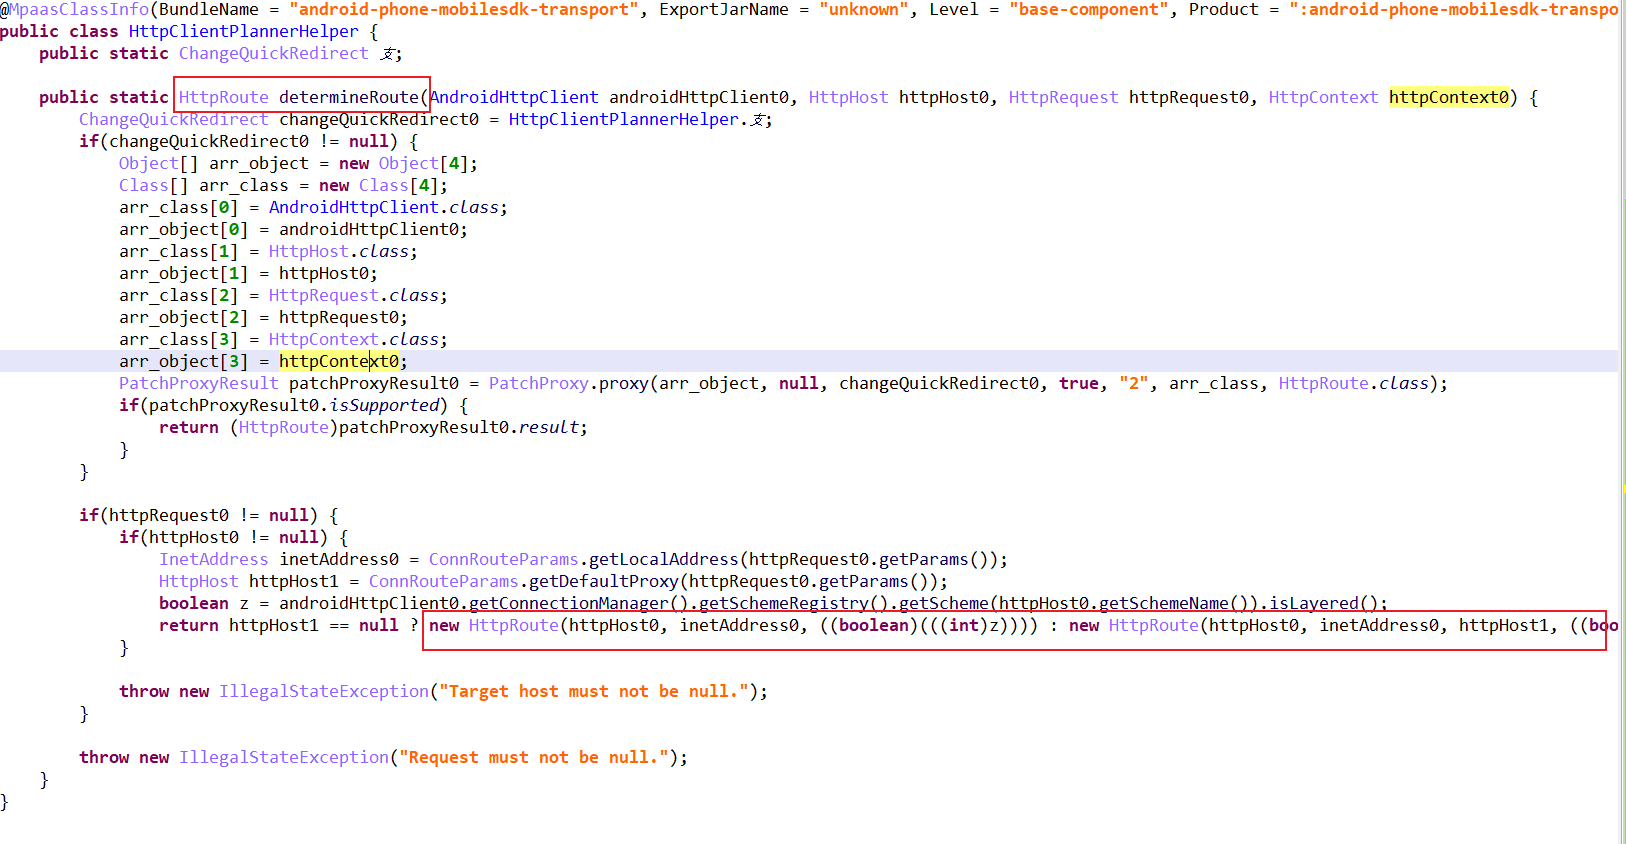Click the getSchemeRegistry method call
Image resolution: width=1626 pixels, height=844 pixels.
(783, 603)
